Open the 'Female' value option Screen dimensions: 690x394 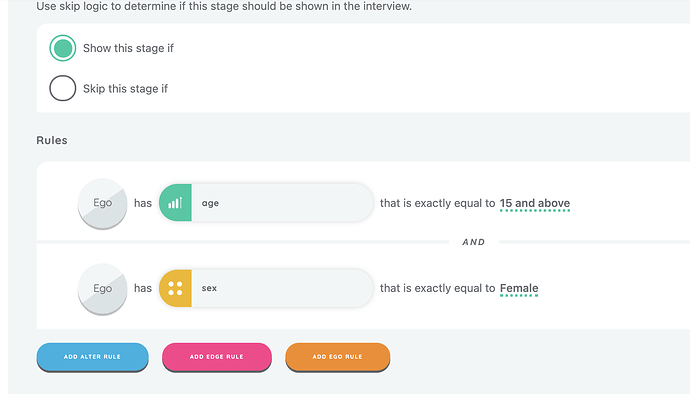519,288
